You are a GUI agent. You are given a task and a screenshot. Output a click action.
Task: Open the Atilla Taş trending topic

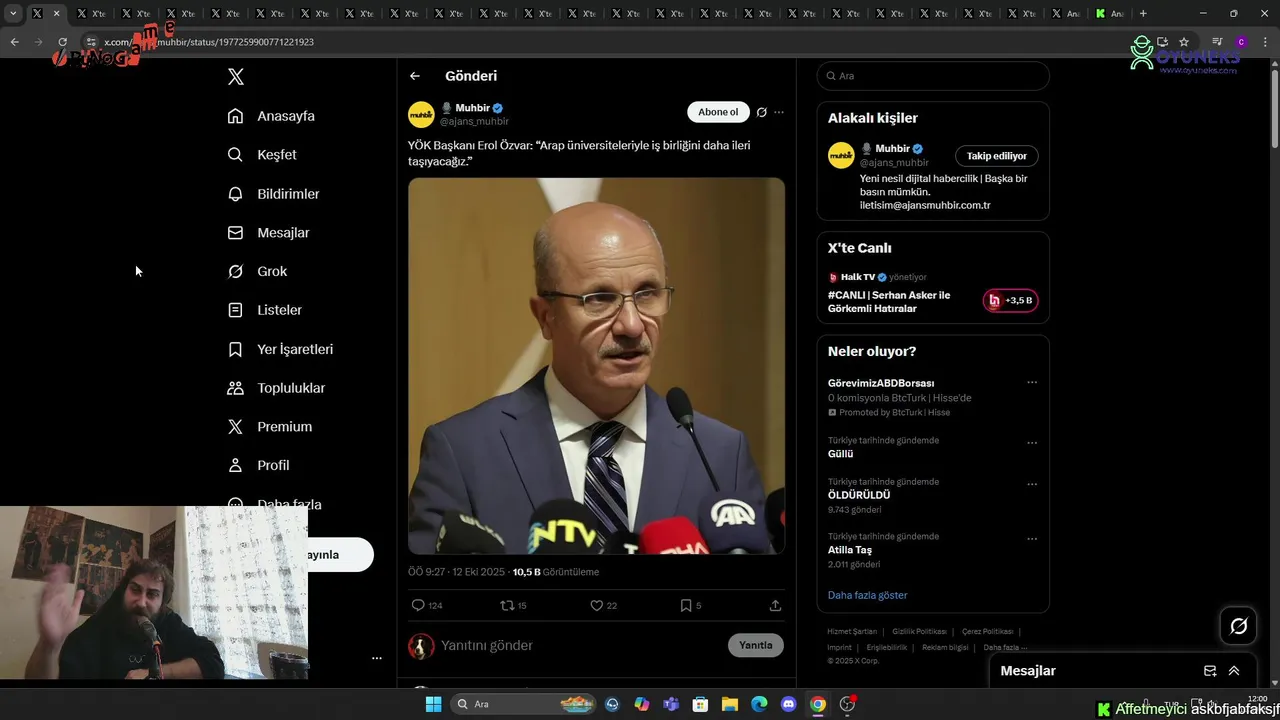tap(850, 550)
